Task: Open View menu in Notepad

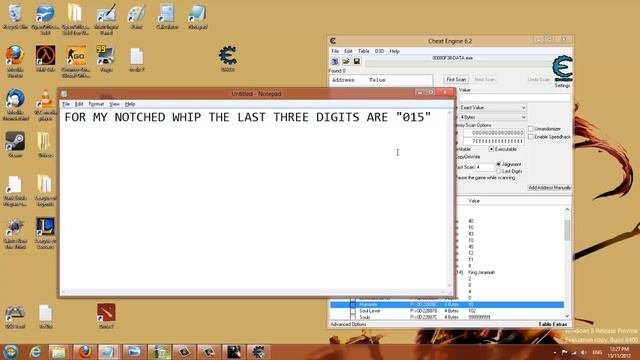Action: click(114, 104)
